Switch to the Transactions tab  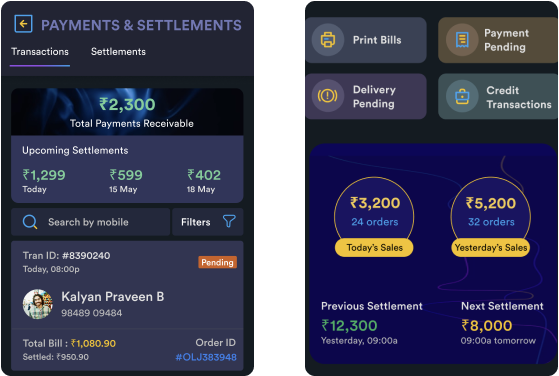tap(40, 52)
